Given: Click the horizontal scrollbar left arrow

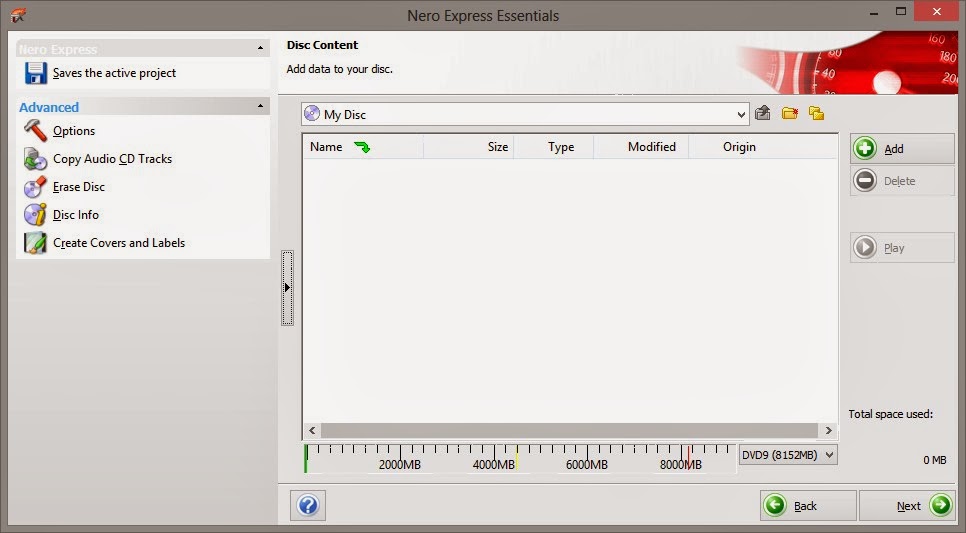Looking at the screenshot, I should click(x=312, y=430).
